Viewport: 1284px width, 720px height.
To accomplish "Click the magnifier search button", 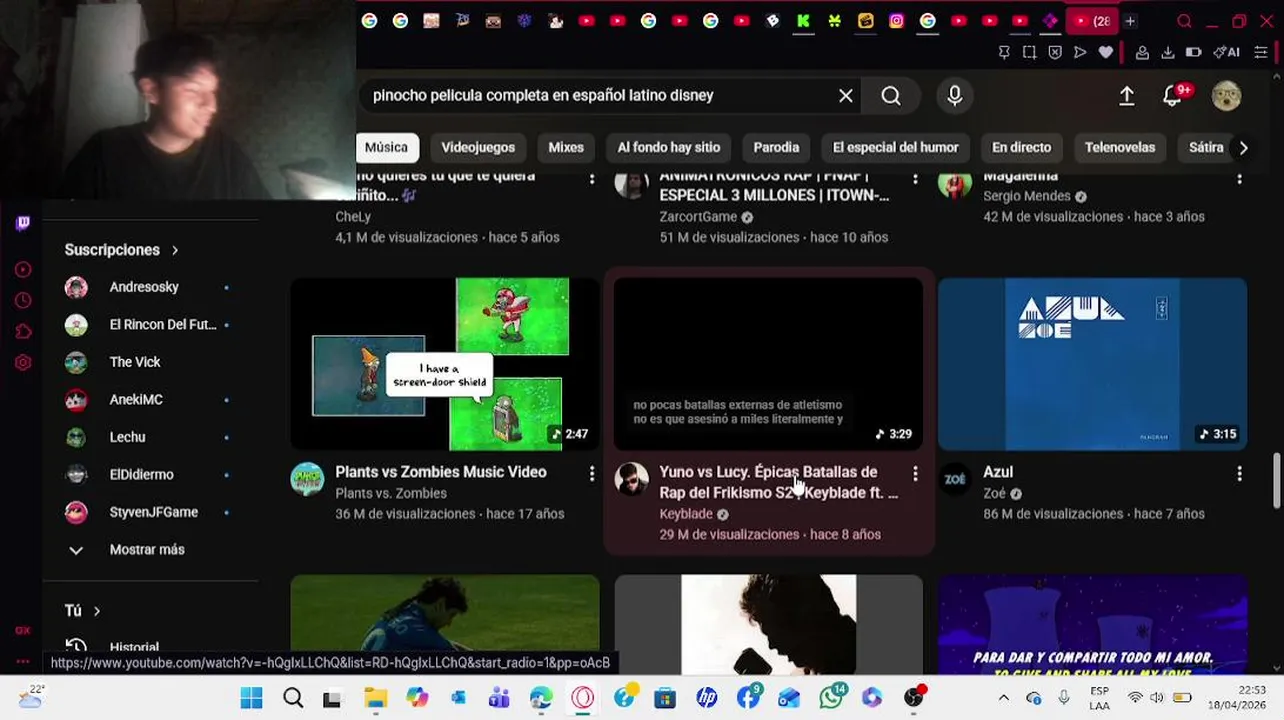I will pos(891,95).
